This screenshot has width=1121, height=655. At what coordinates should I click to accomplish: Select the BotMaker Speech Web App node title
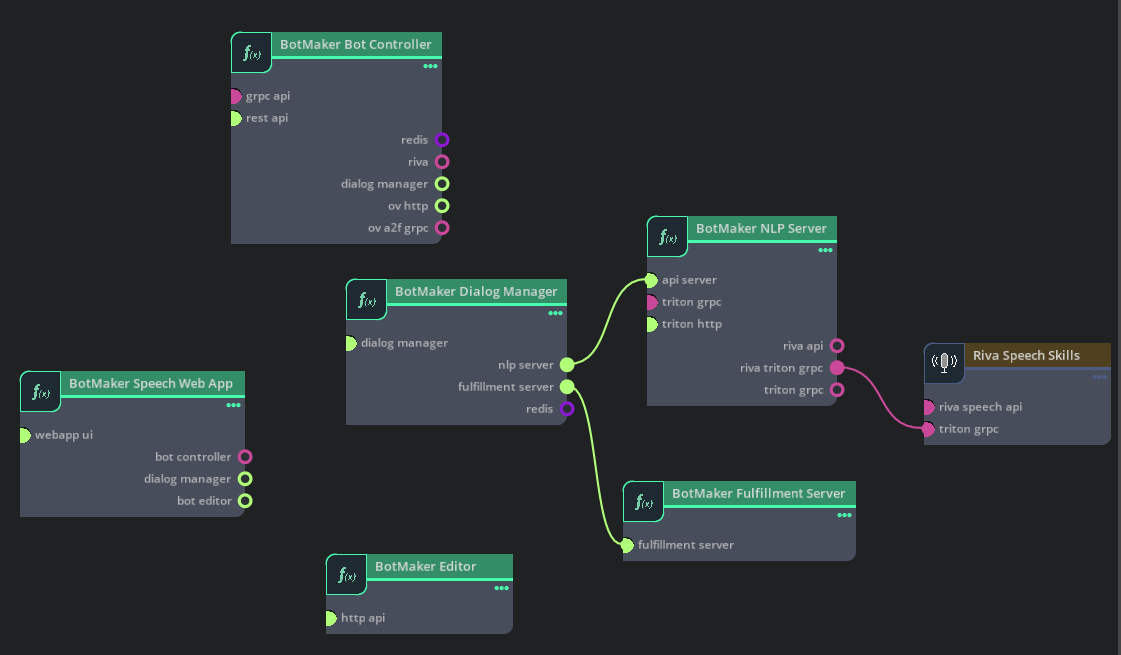[x=151, y=383]
